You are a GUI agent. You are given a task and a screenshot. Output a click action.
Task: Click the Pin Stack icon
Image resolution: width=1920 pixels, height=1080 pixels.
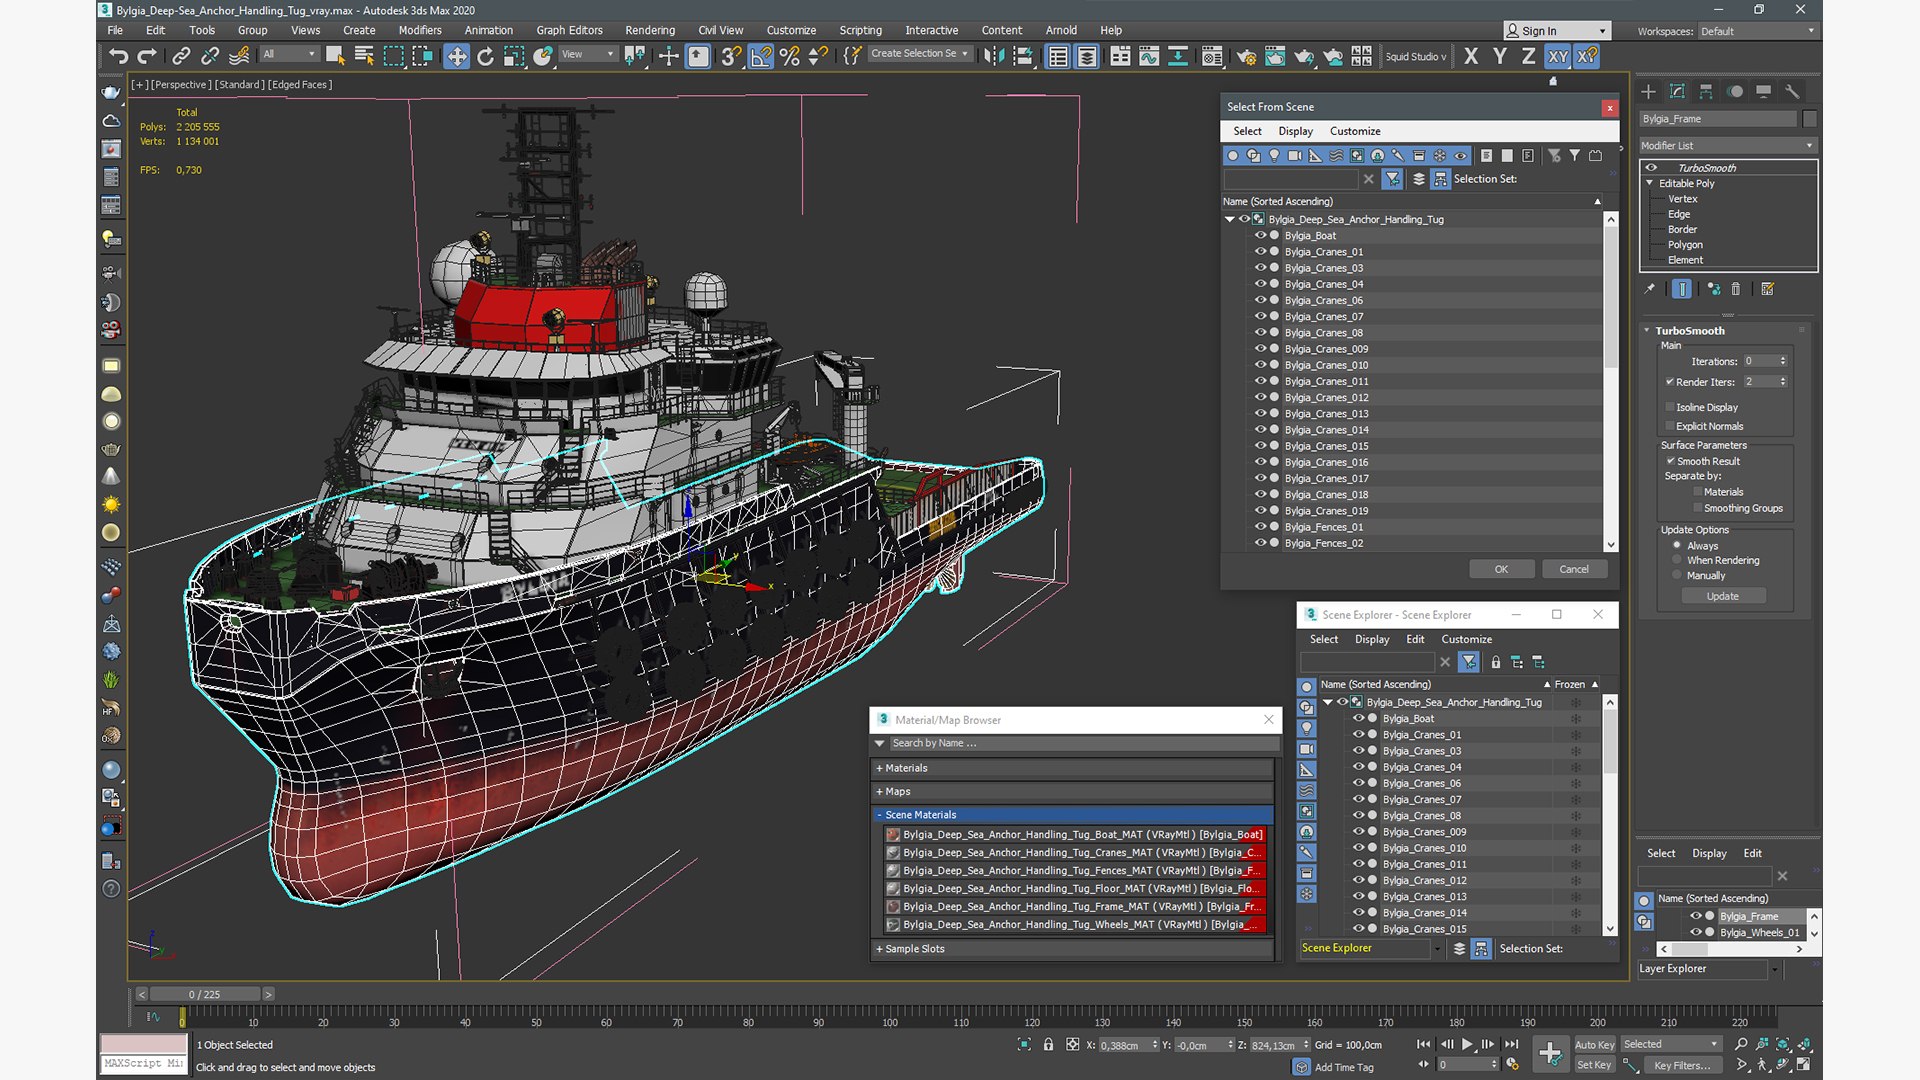(1650, 289)
